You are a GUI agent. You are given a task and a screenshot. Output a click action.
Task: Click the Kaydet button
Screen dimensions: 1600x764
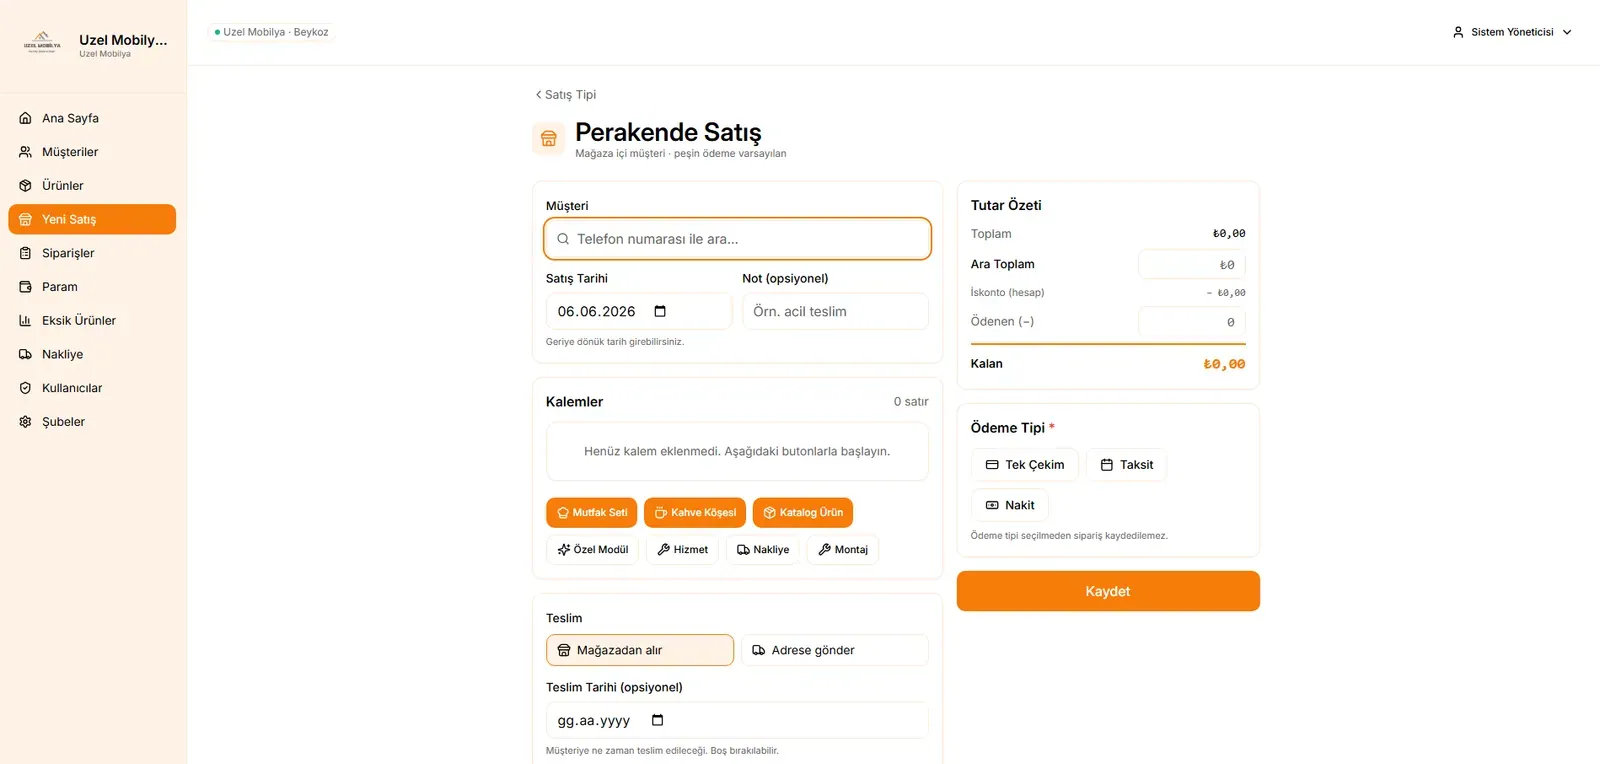(x=1108, y=591)
